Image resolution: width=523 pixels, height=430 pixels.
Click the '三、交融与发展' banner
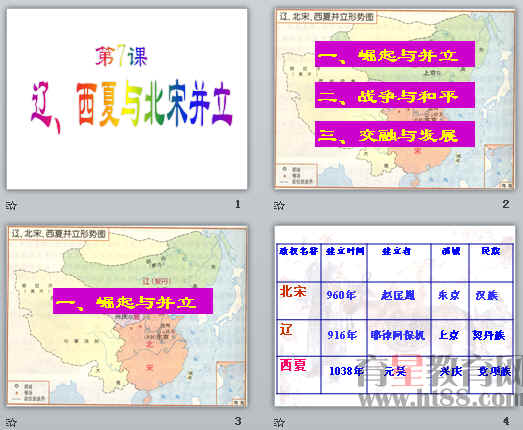tap(395, 134)
